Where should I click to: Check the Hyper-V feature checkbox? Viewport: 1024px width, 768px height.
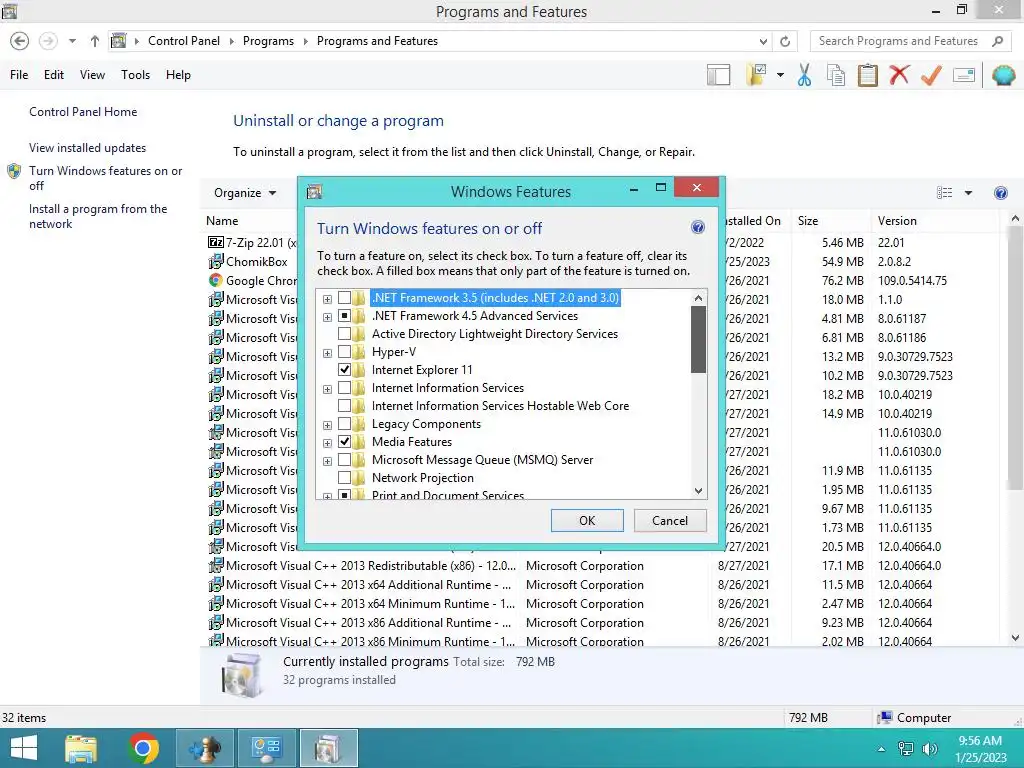tap(344, 352)
